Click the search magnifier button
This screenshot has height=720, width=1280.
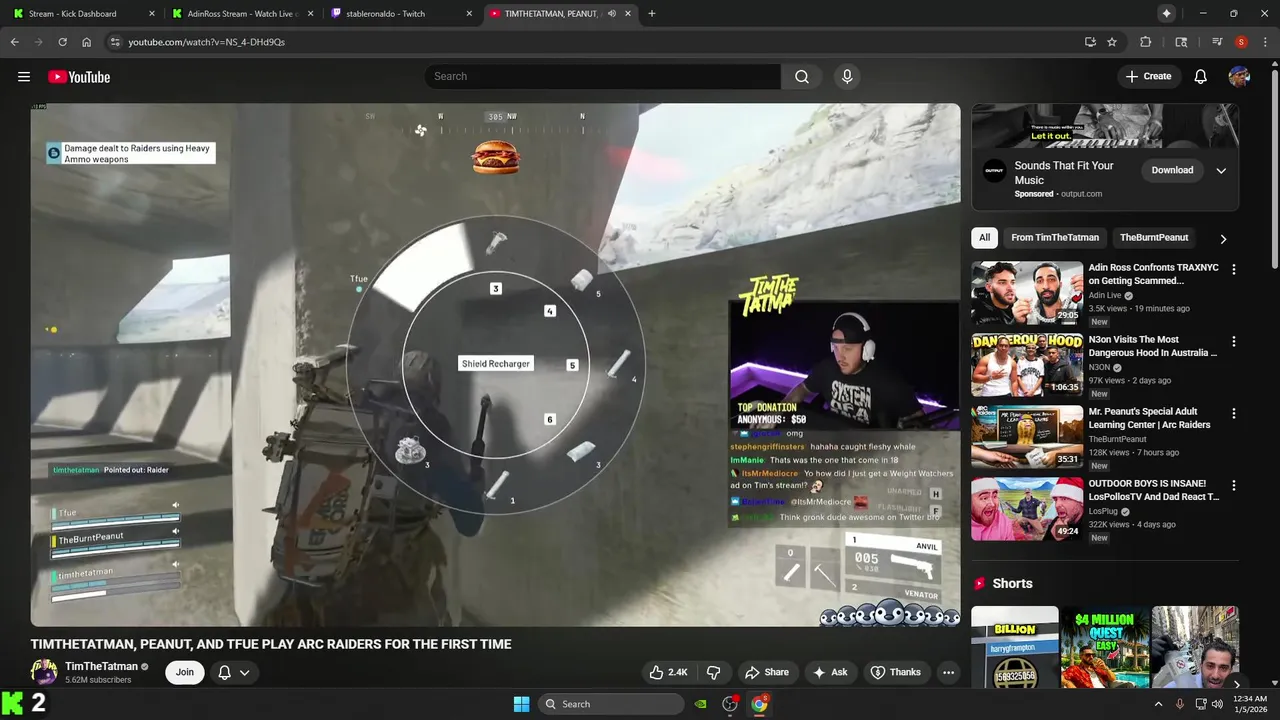[802, 77]
